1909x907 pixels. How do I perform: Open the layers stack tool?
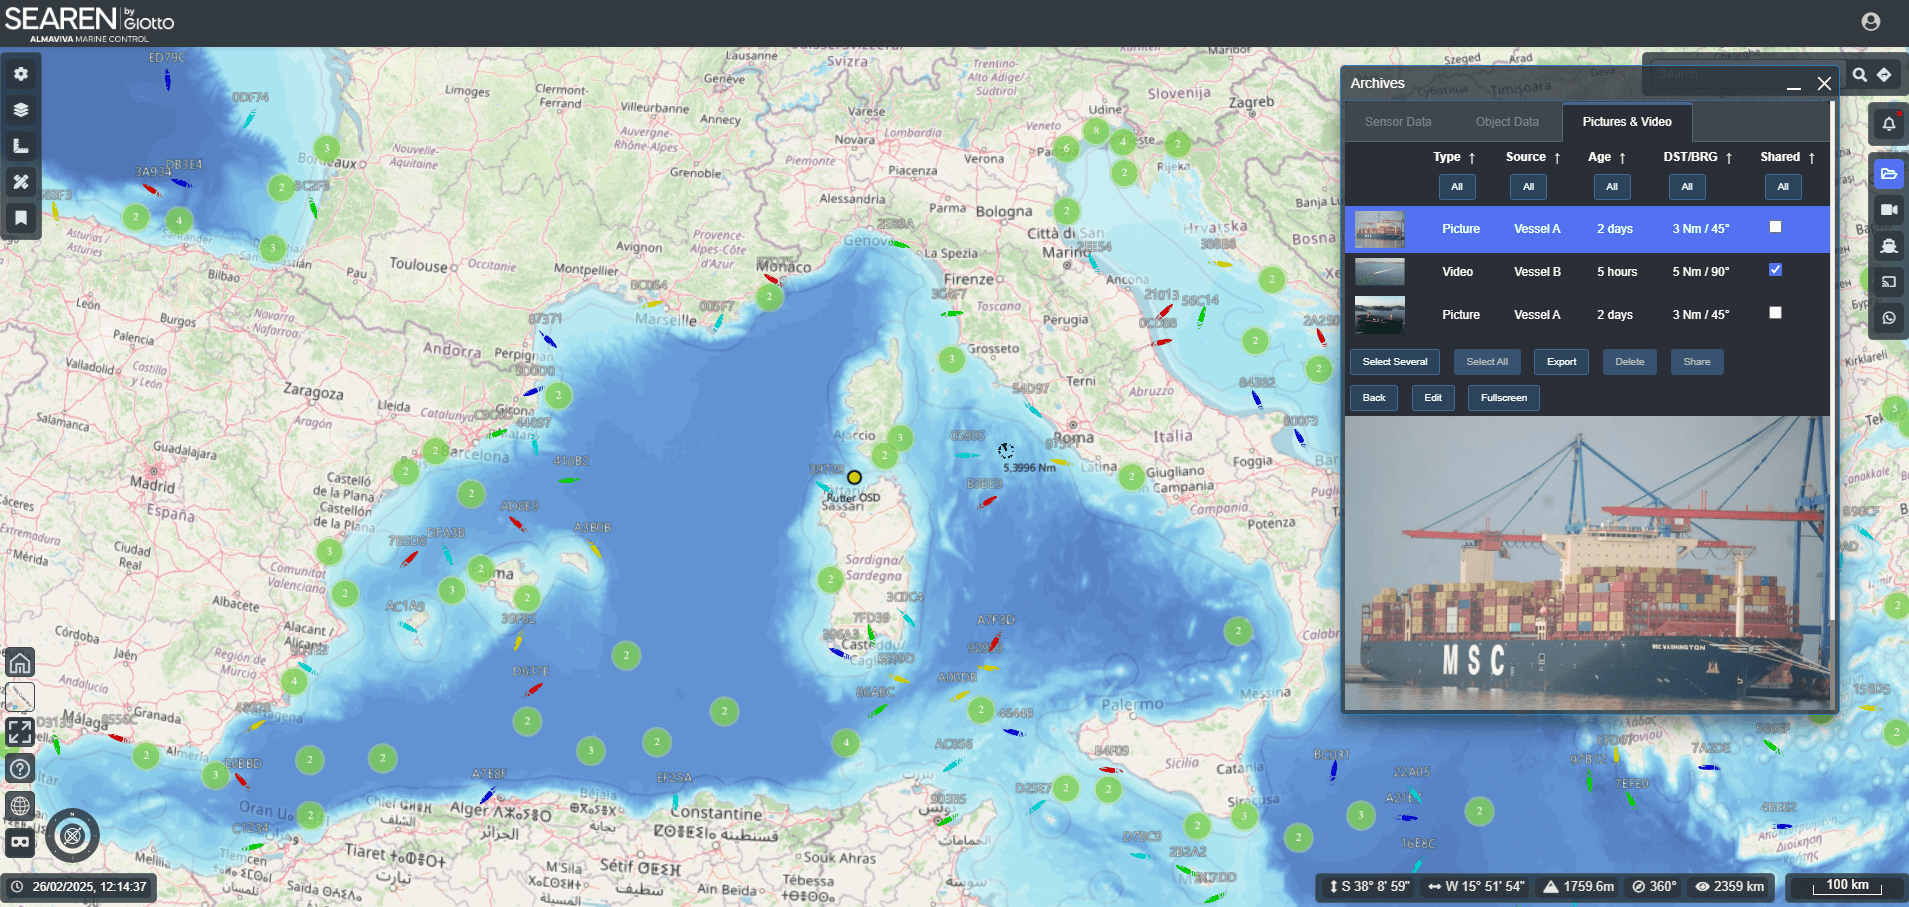coord(21,110)
